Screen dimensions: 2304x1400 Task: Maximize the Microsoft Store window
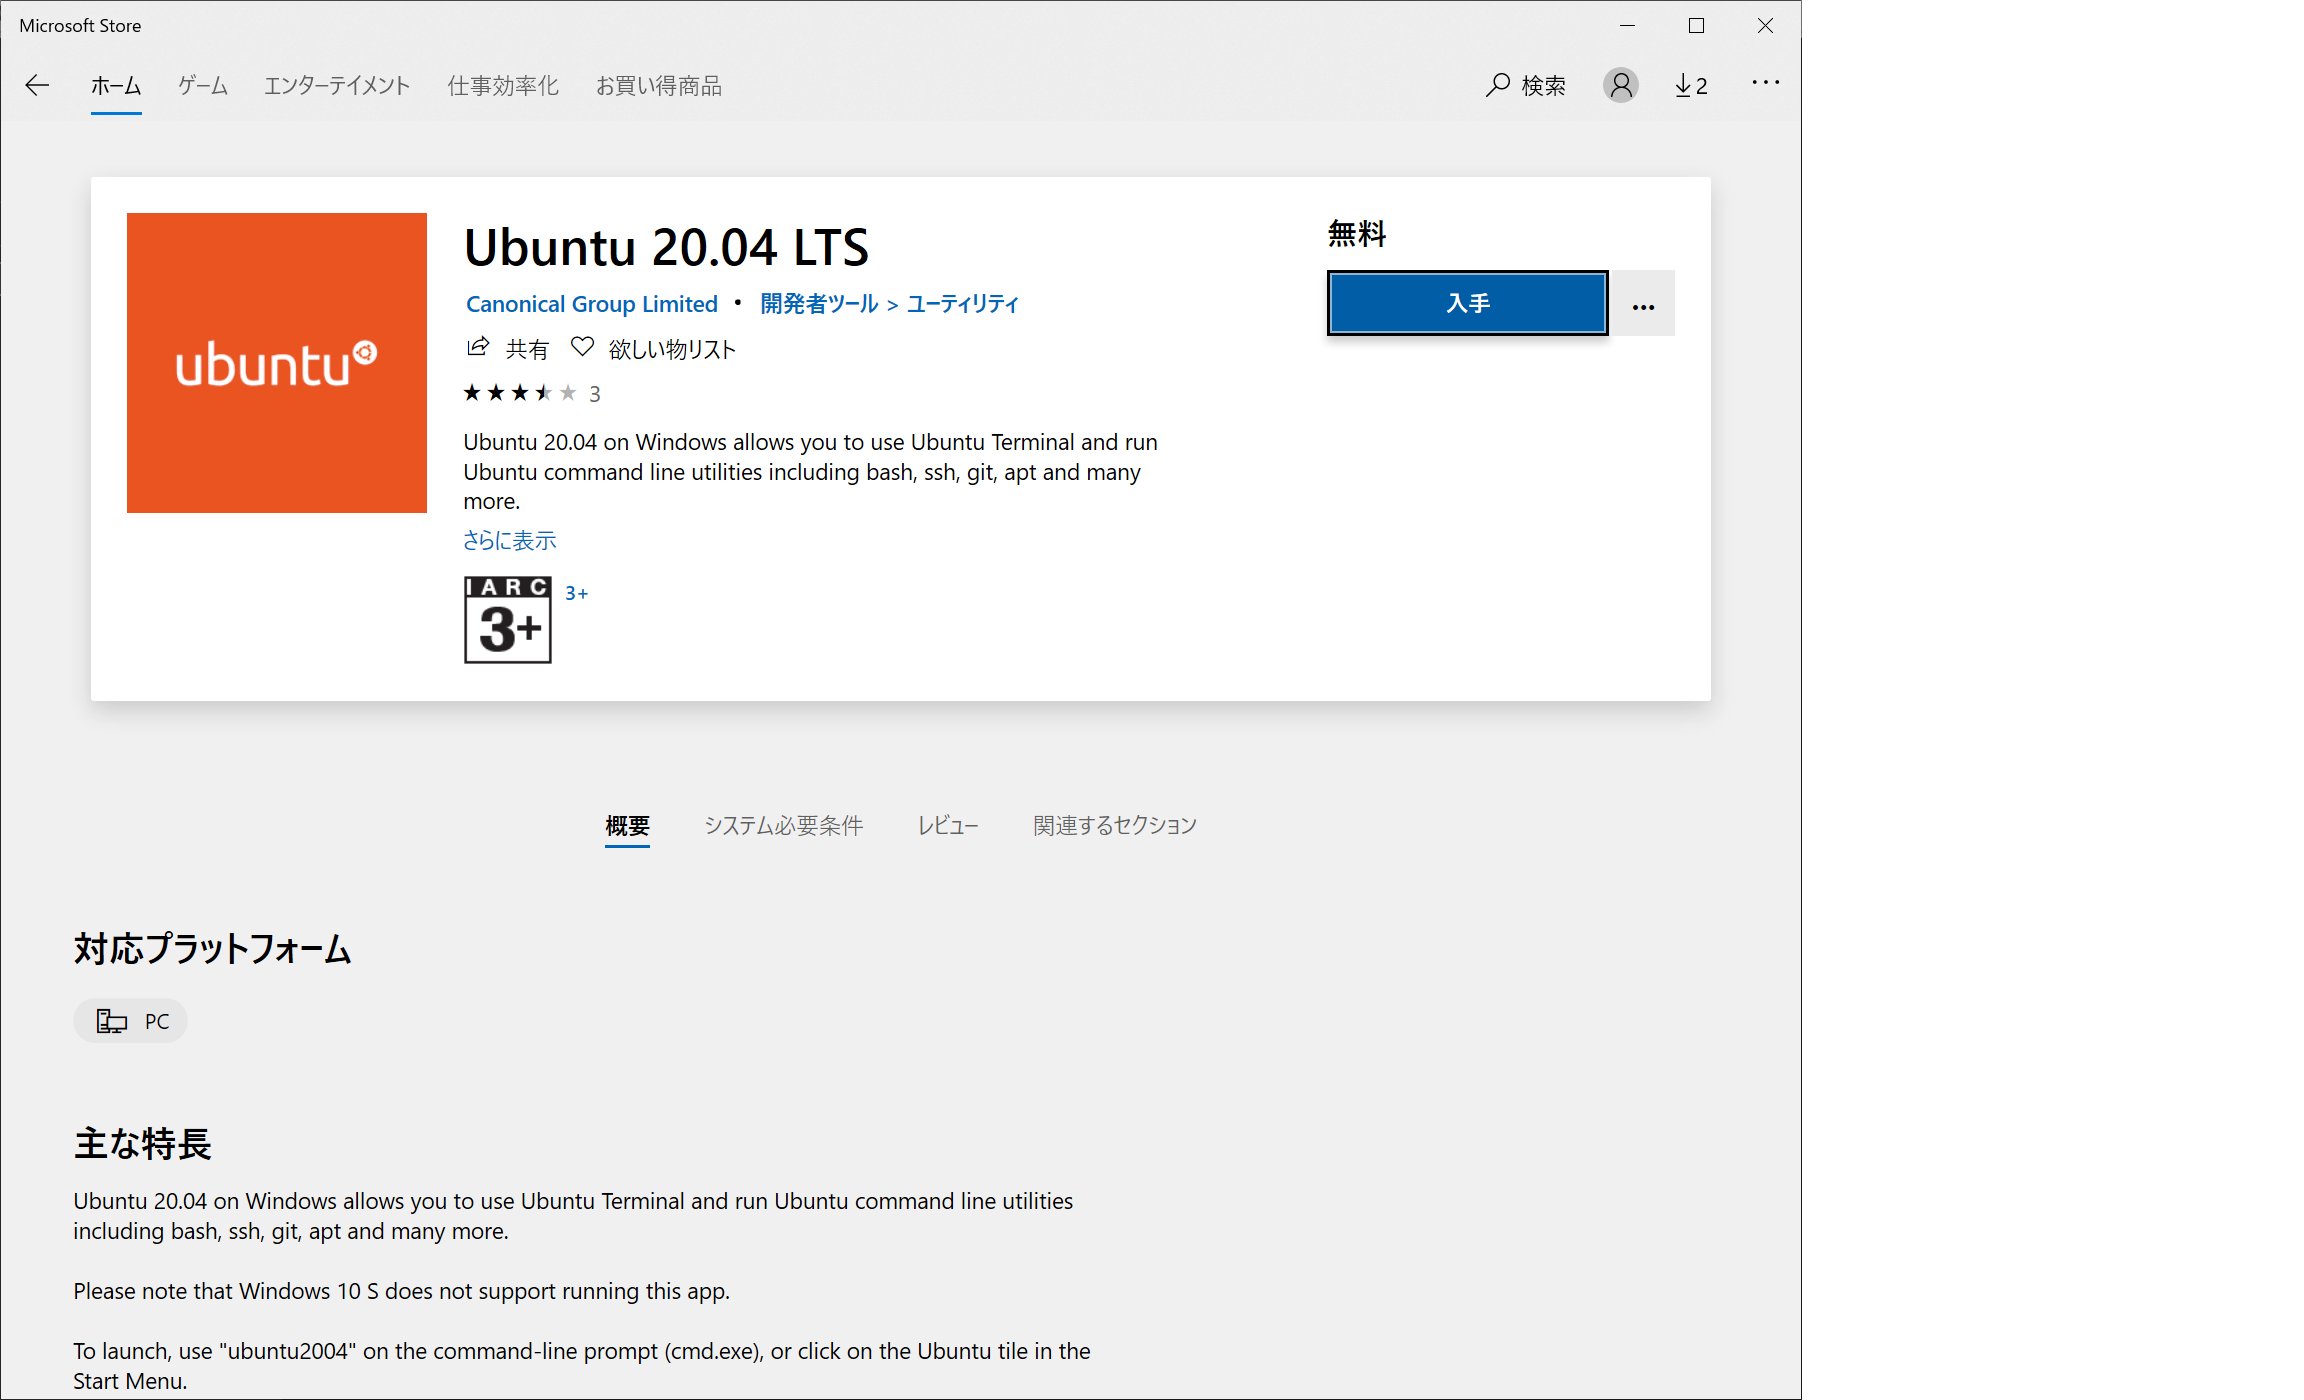[x=1696, y=26]
